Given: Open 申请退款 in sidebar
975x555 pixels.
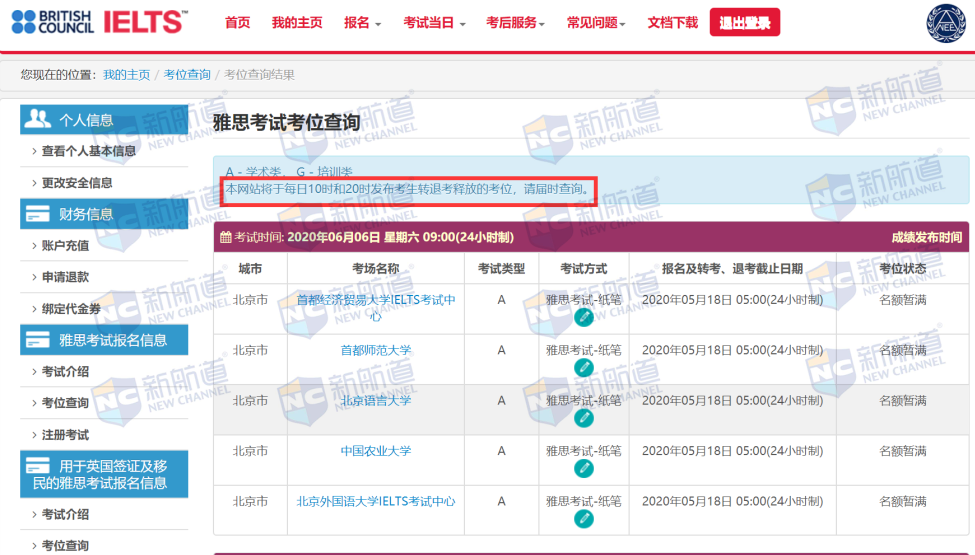Looking at the screenshot, I should coord(65,277).
